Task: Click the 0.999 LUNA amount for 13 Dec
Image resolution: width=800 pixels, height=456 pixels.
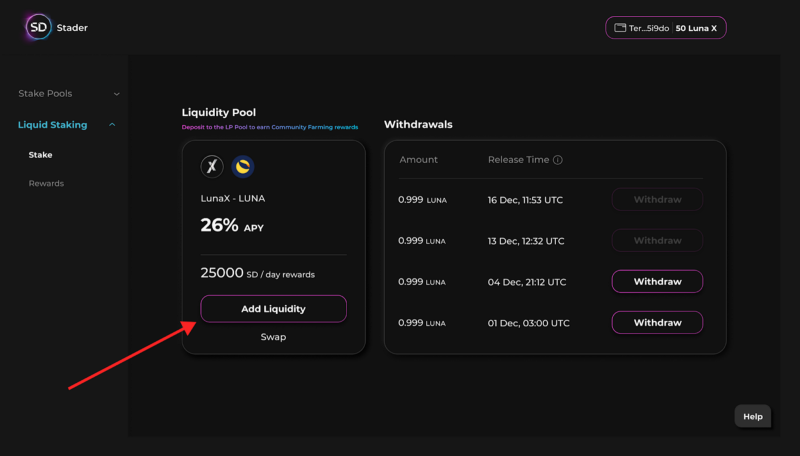Action: (422, 241)
